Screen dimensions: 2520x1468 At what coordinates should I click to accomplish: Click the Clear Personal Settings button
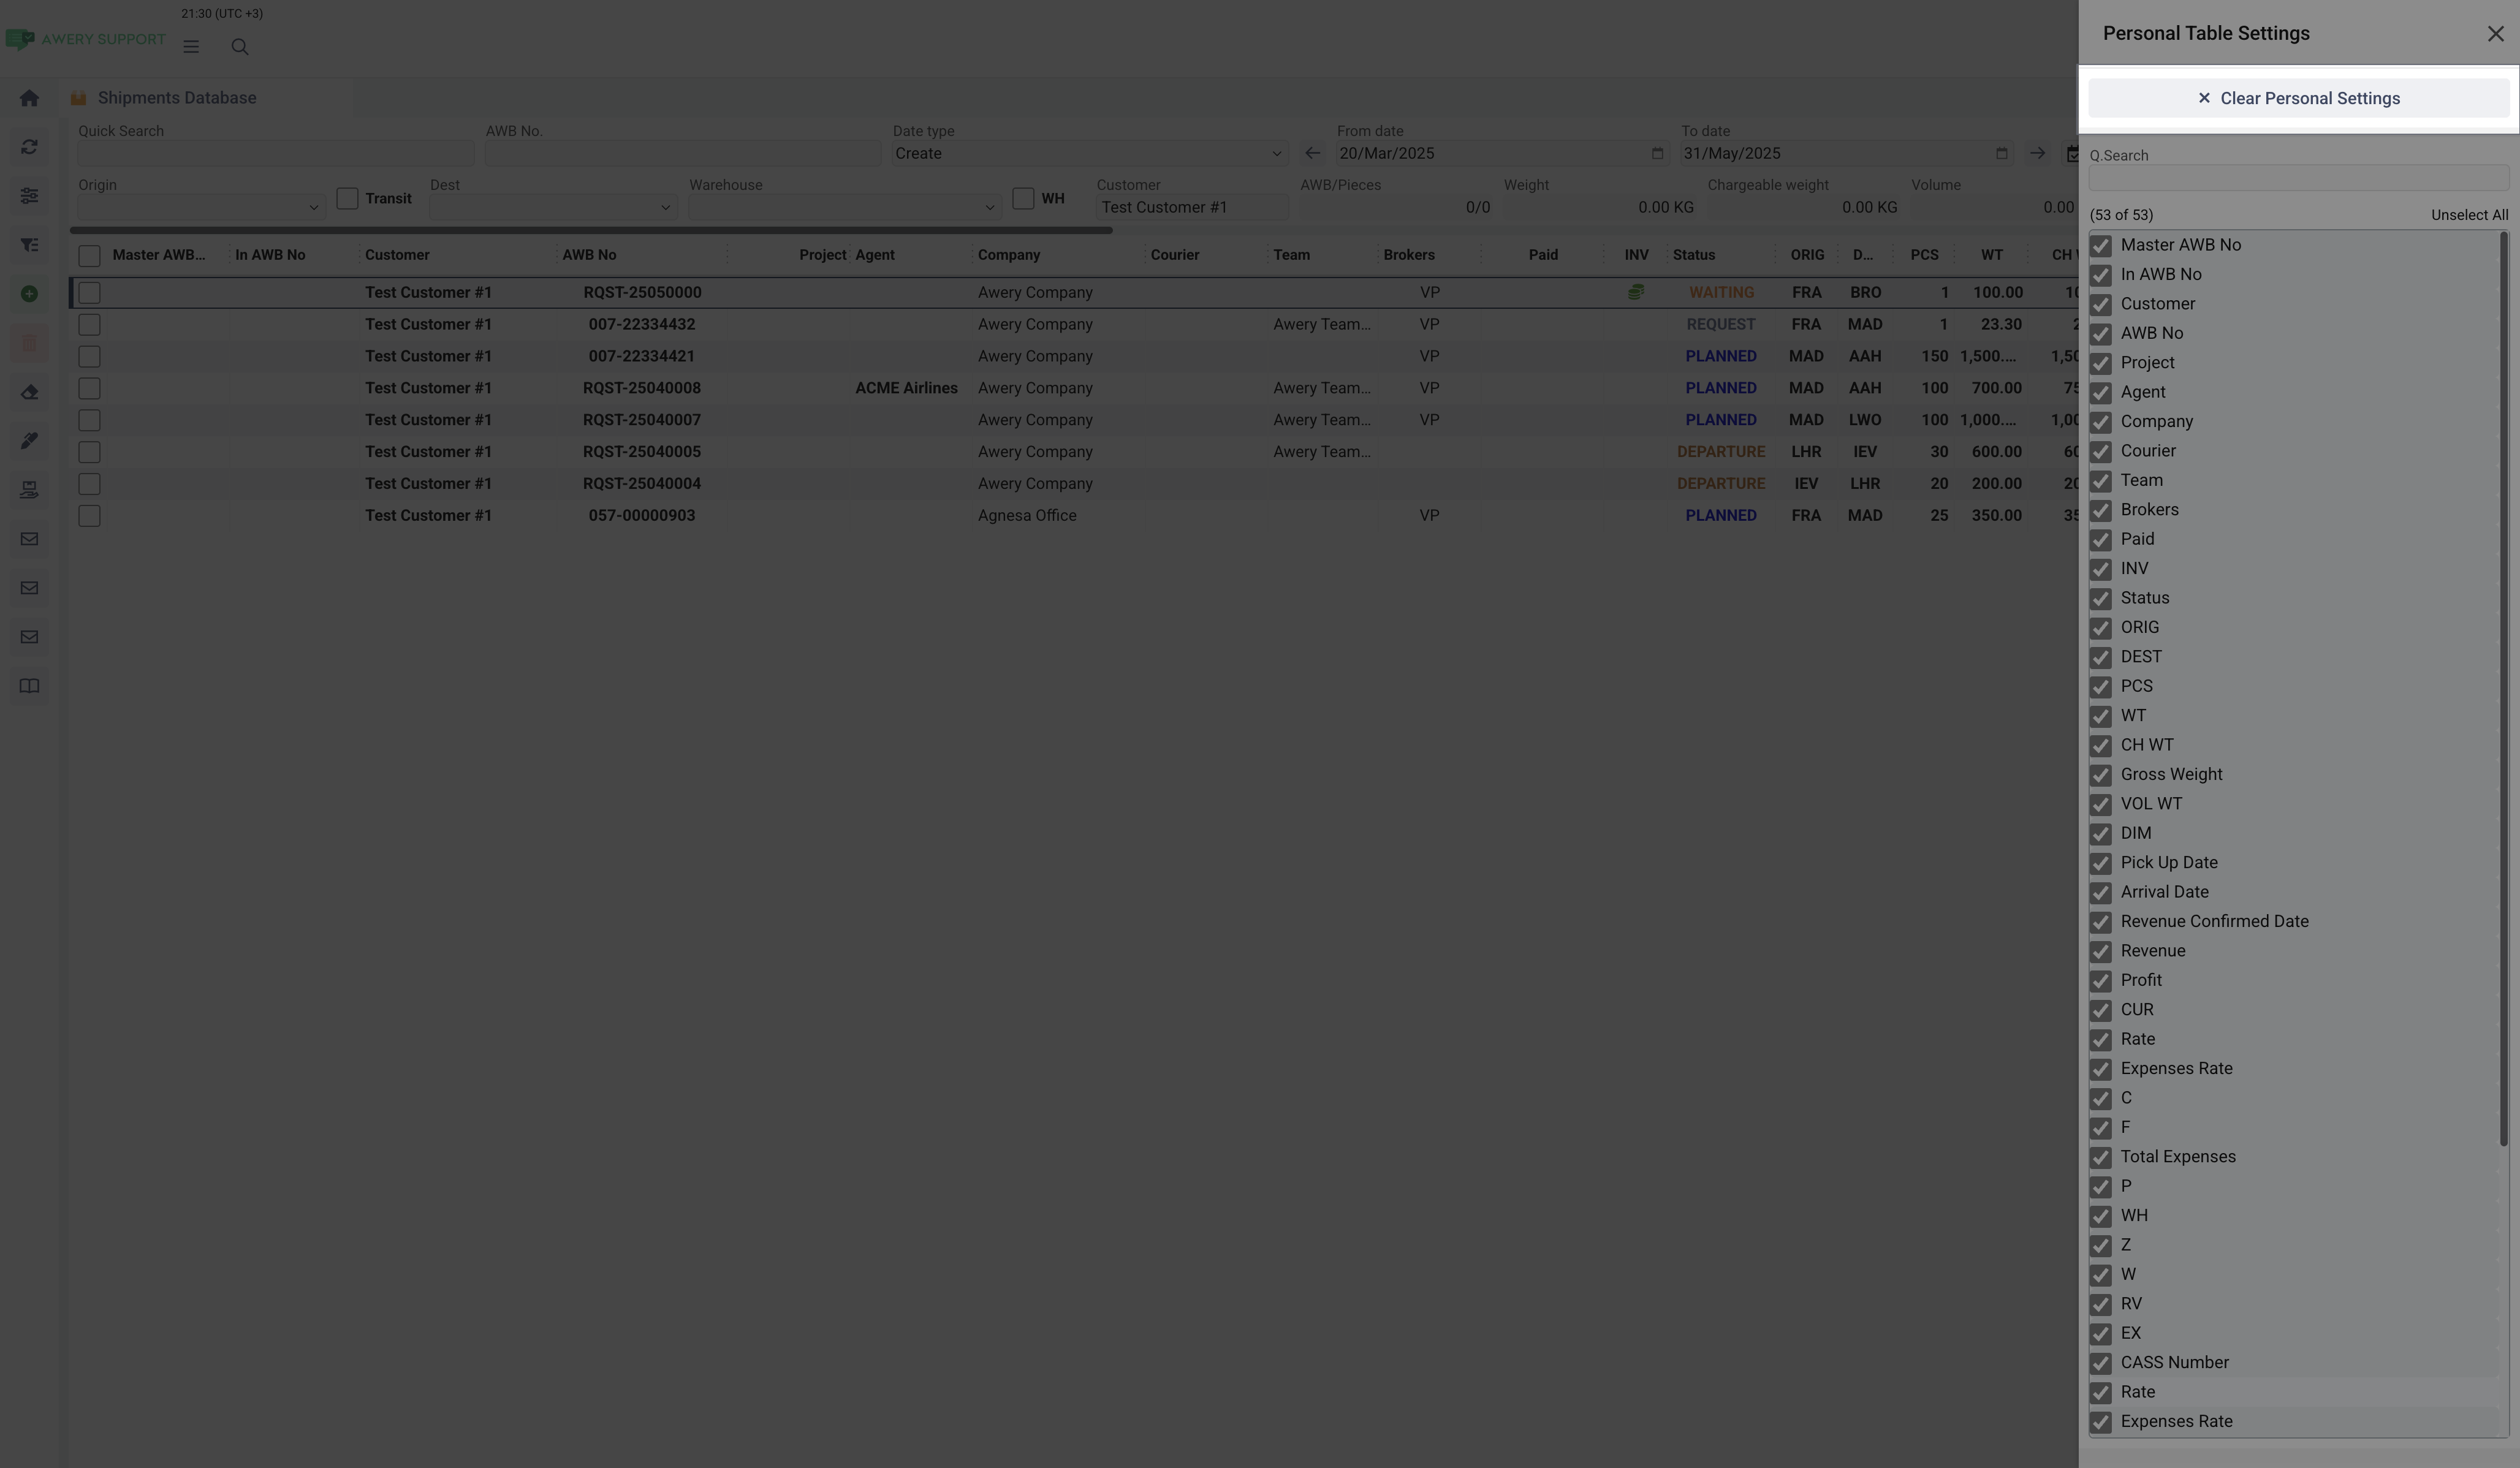pyautogui.click(x=2298, y=98)
